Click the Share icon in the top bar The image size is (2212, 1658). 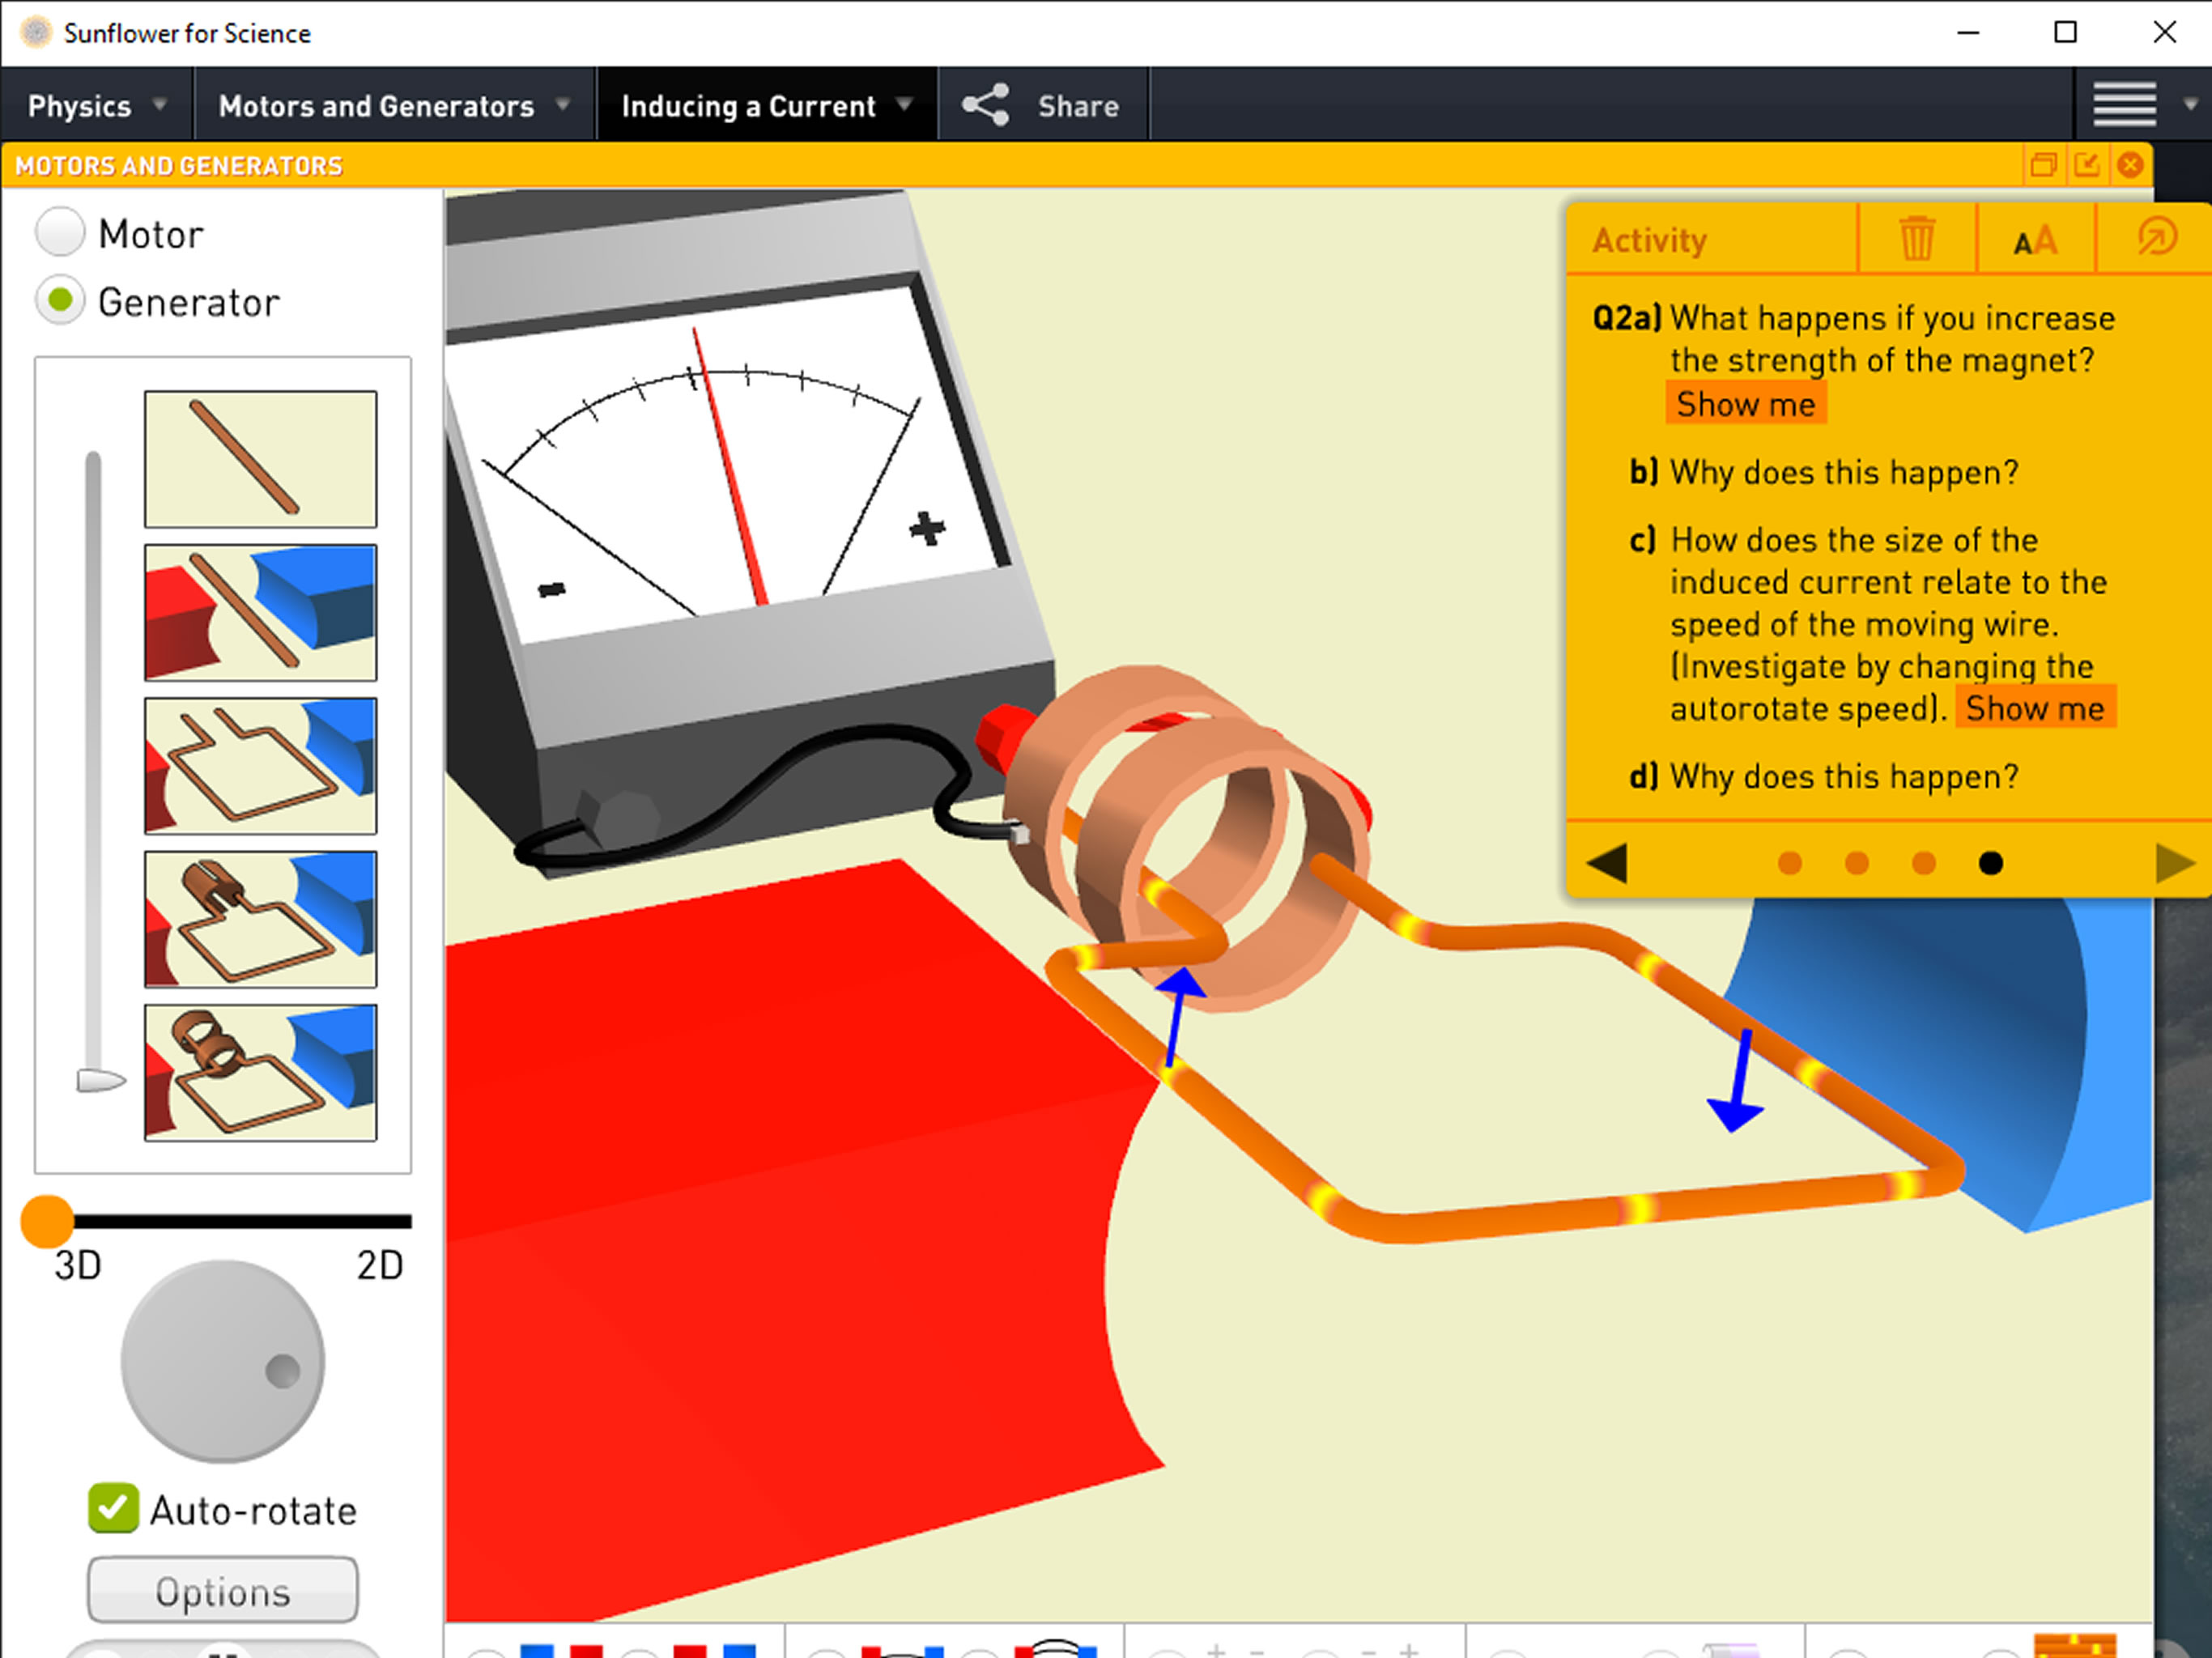[985, 105]
